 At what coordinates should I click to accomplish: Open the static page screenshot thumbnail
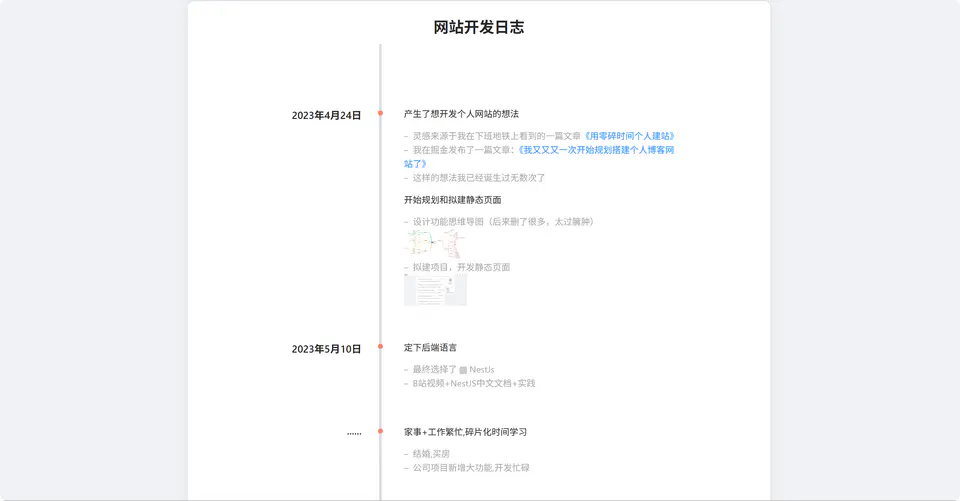click(435, 290)
